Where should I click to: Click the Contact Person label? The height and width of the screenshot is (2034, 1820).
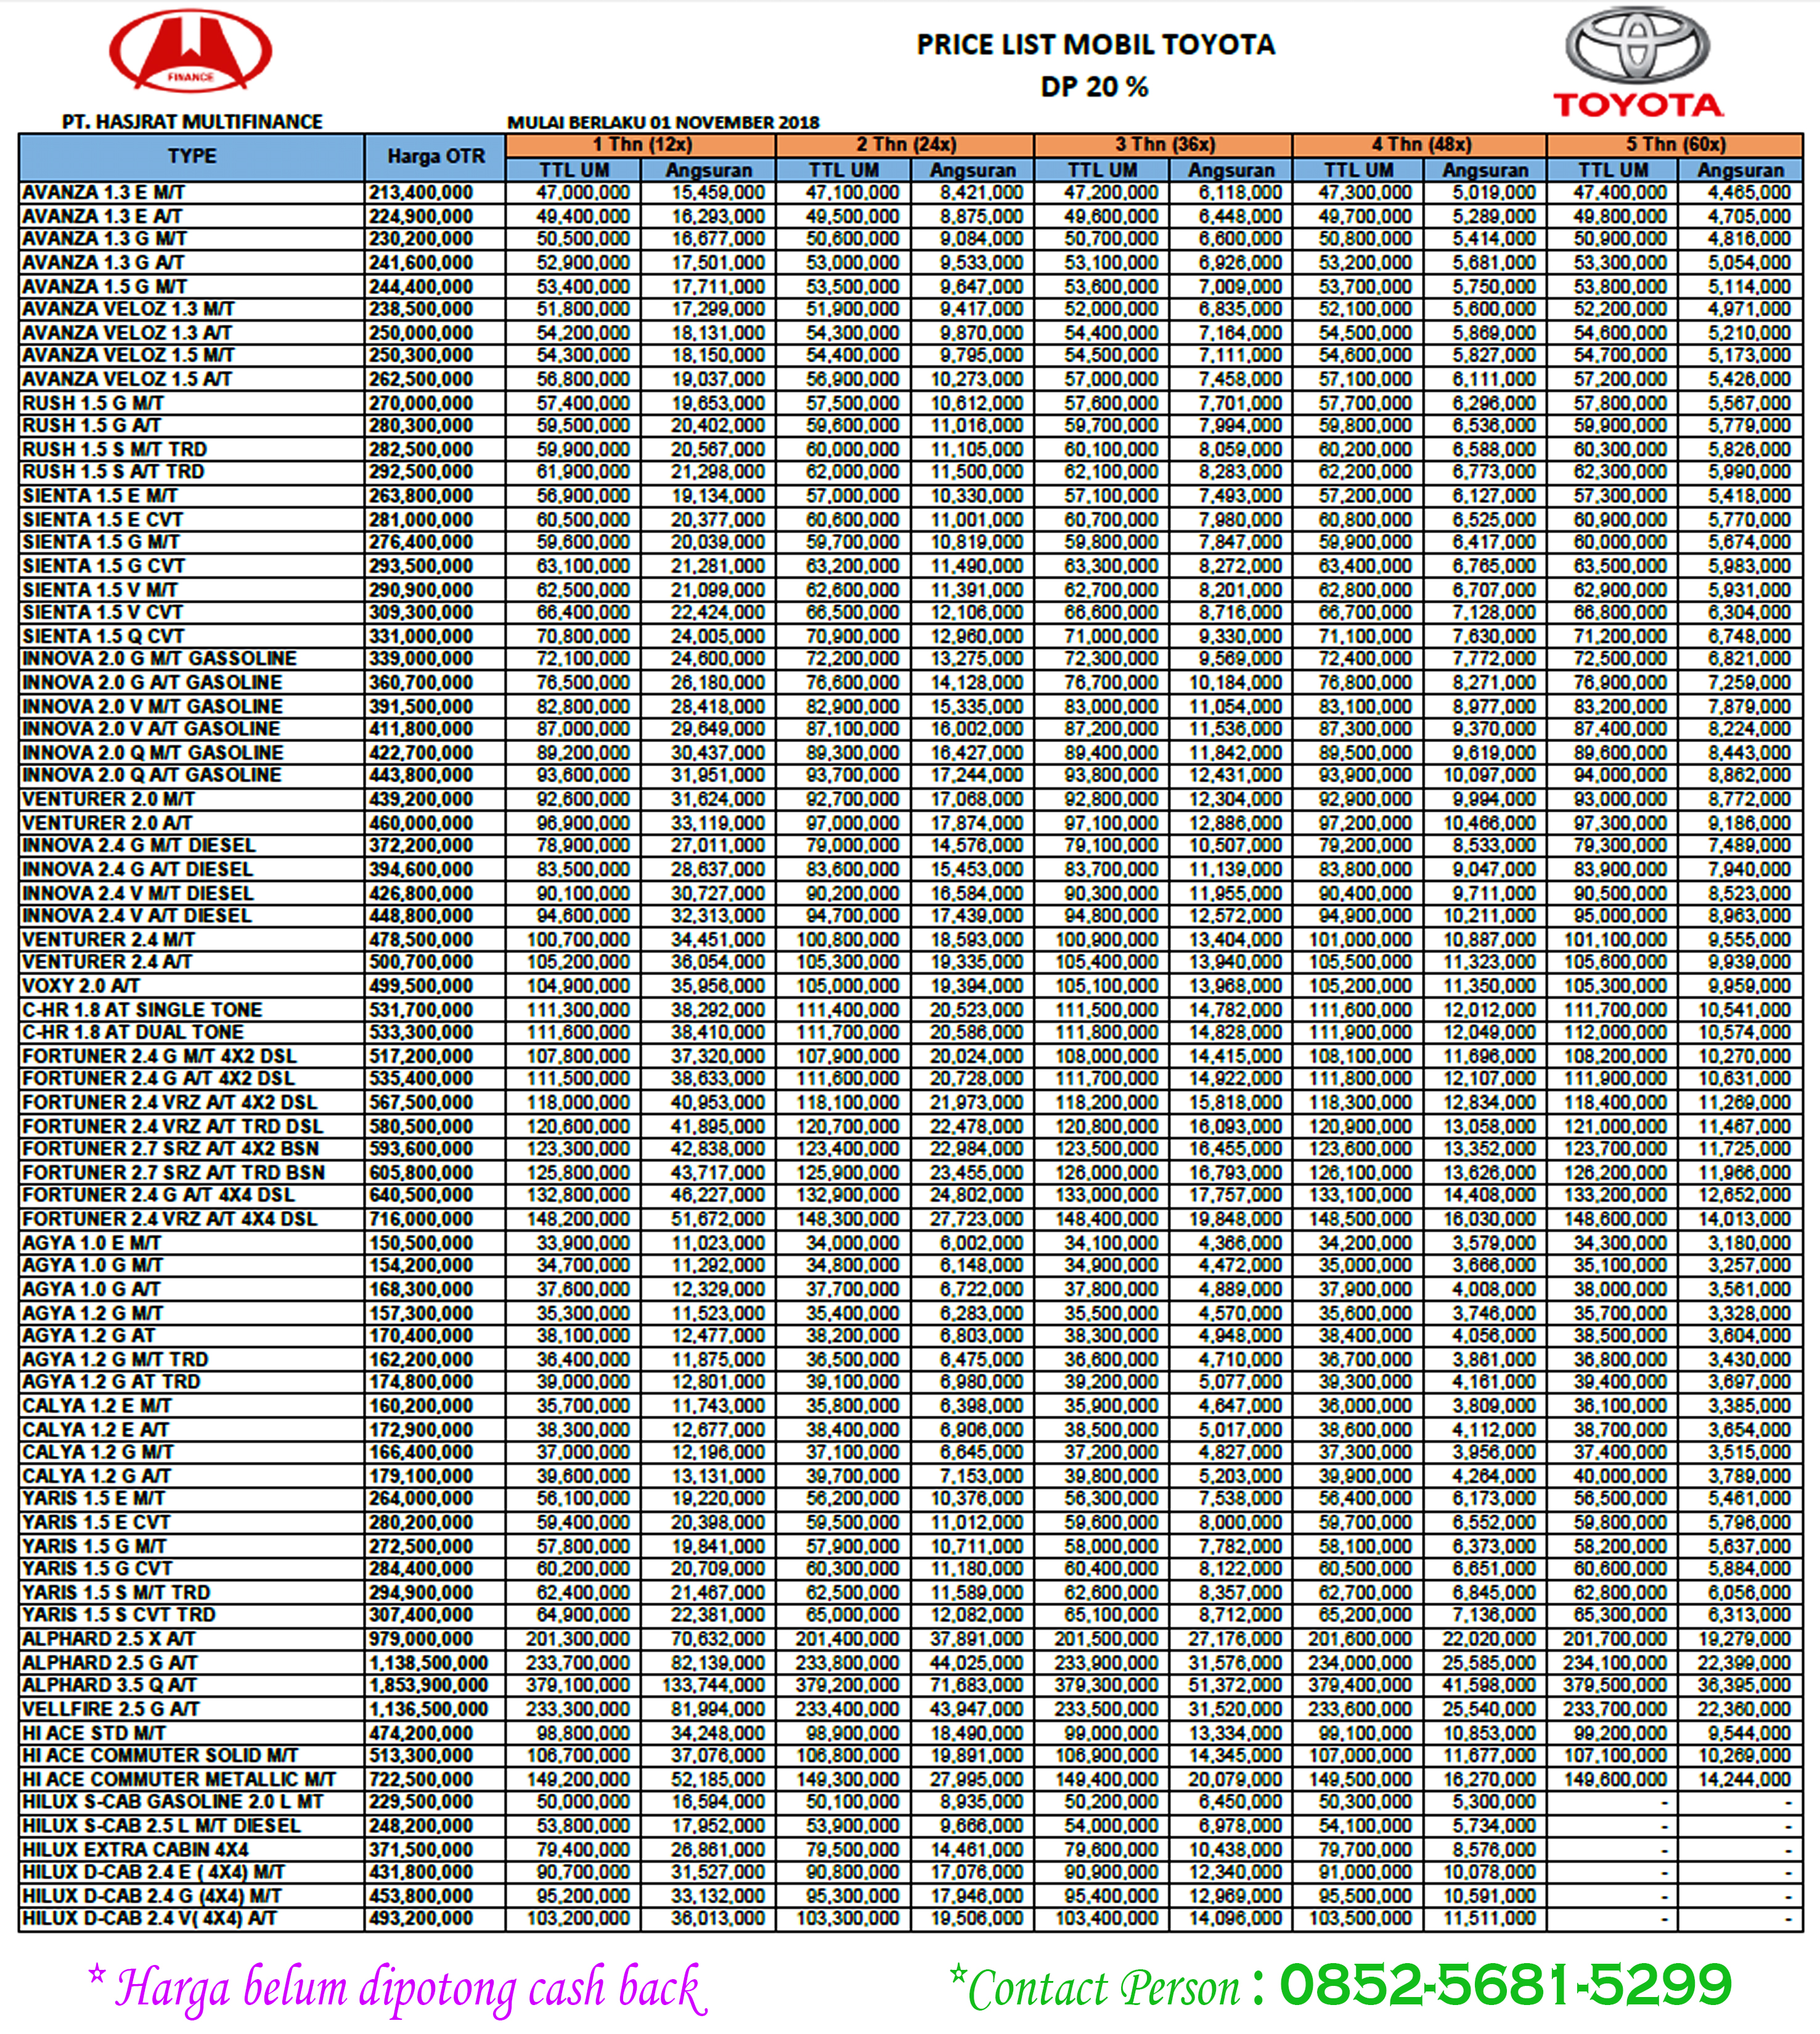(x=1095, y=1987)
